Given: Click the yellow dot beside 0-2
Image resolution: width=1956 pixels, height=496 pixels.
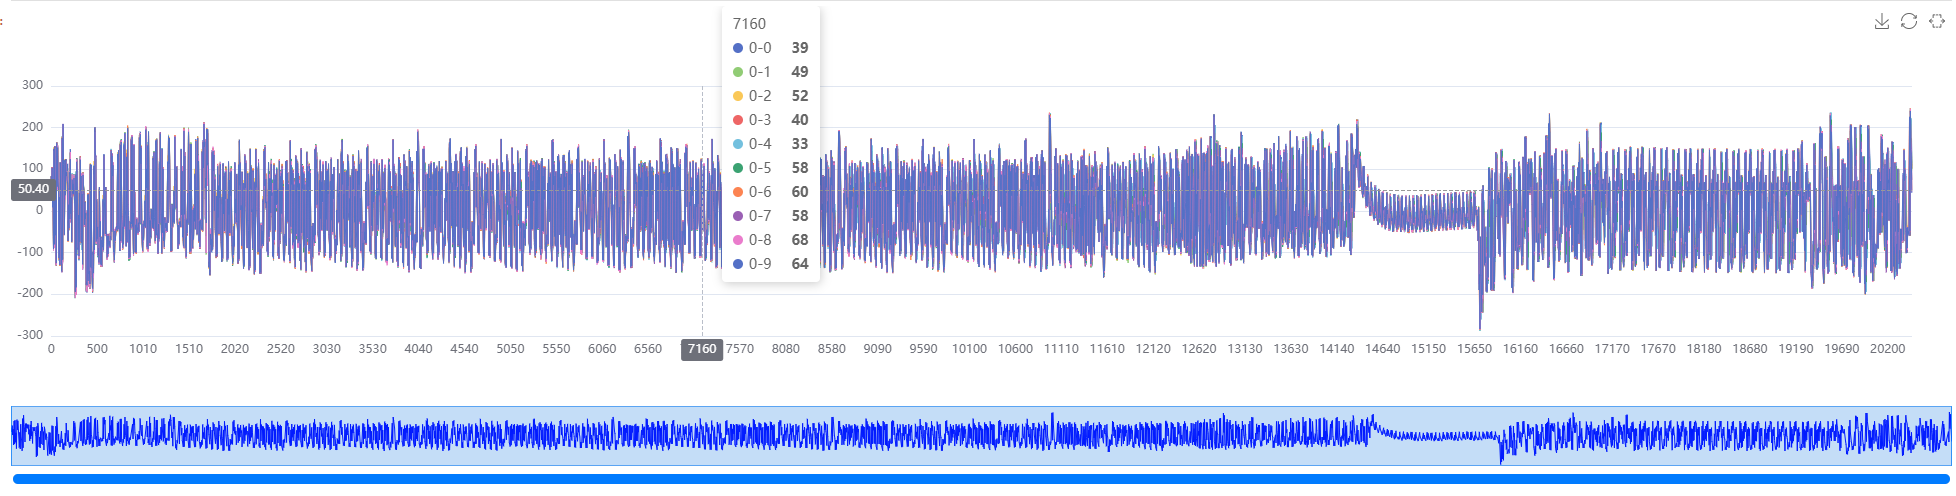Looking at the screenshot, I should pos(738,96).
